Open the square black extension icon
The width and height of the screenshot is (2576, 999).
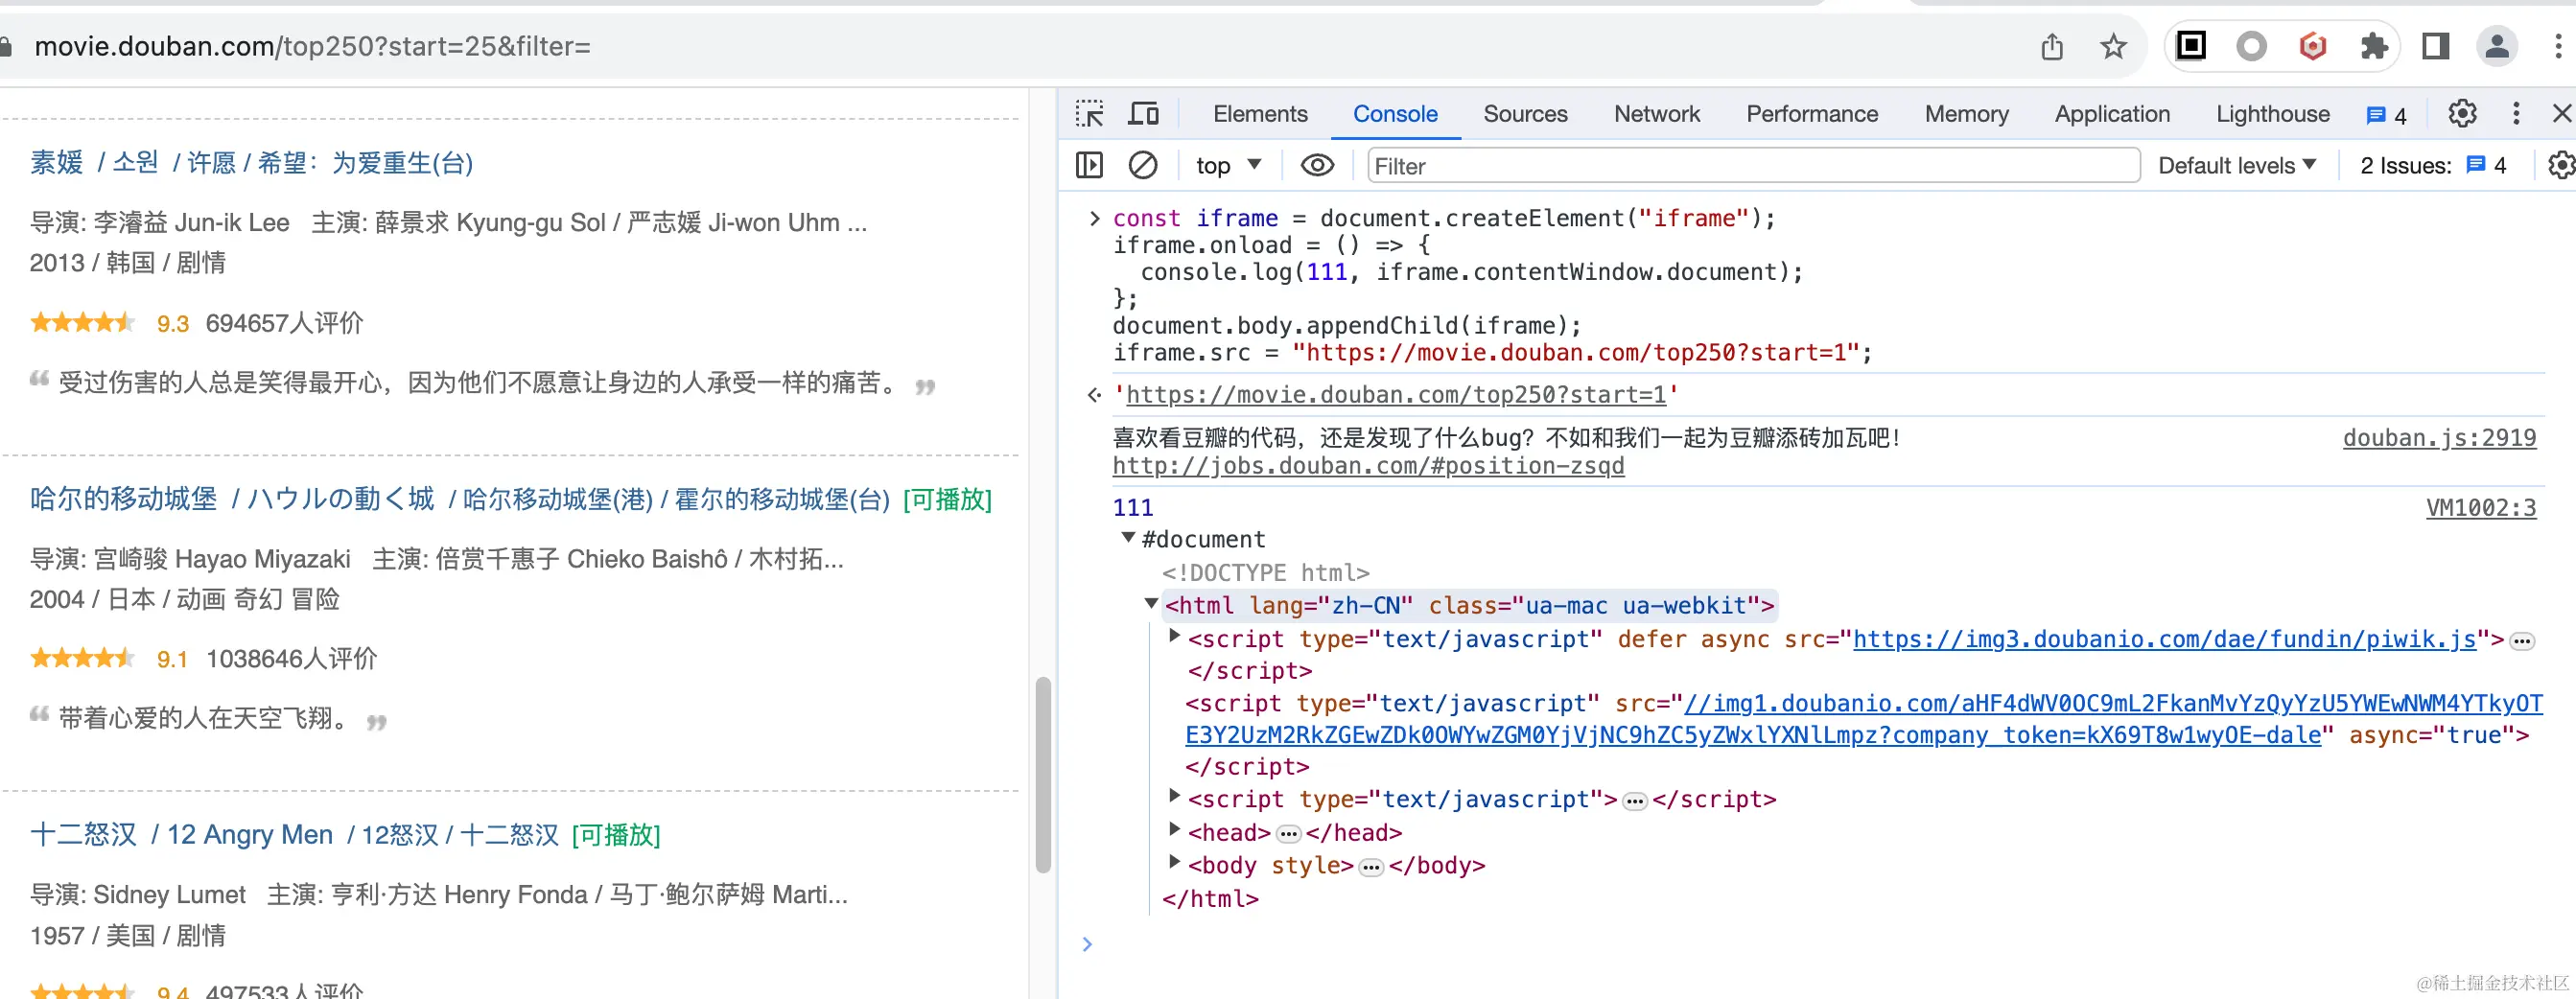click(2190, 46)
